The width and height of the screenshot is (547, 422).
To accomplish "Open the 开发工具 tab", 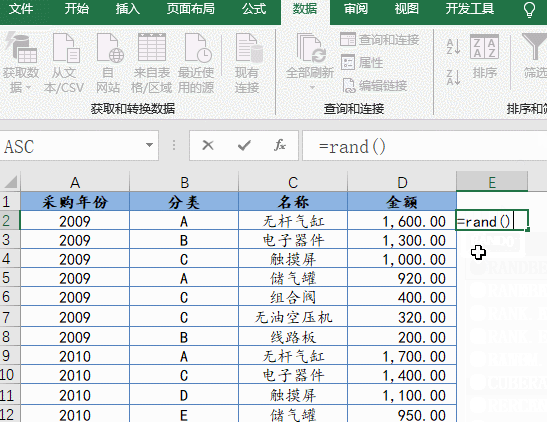I will (470, 9).
